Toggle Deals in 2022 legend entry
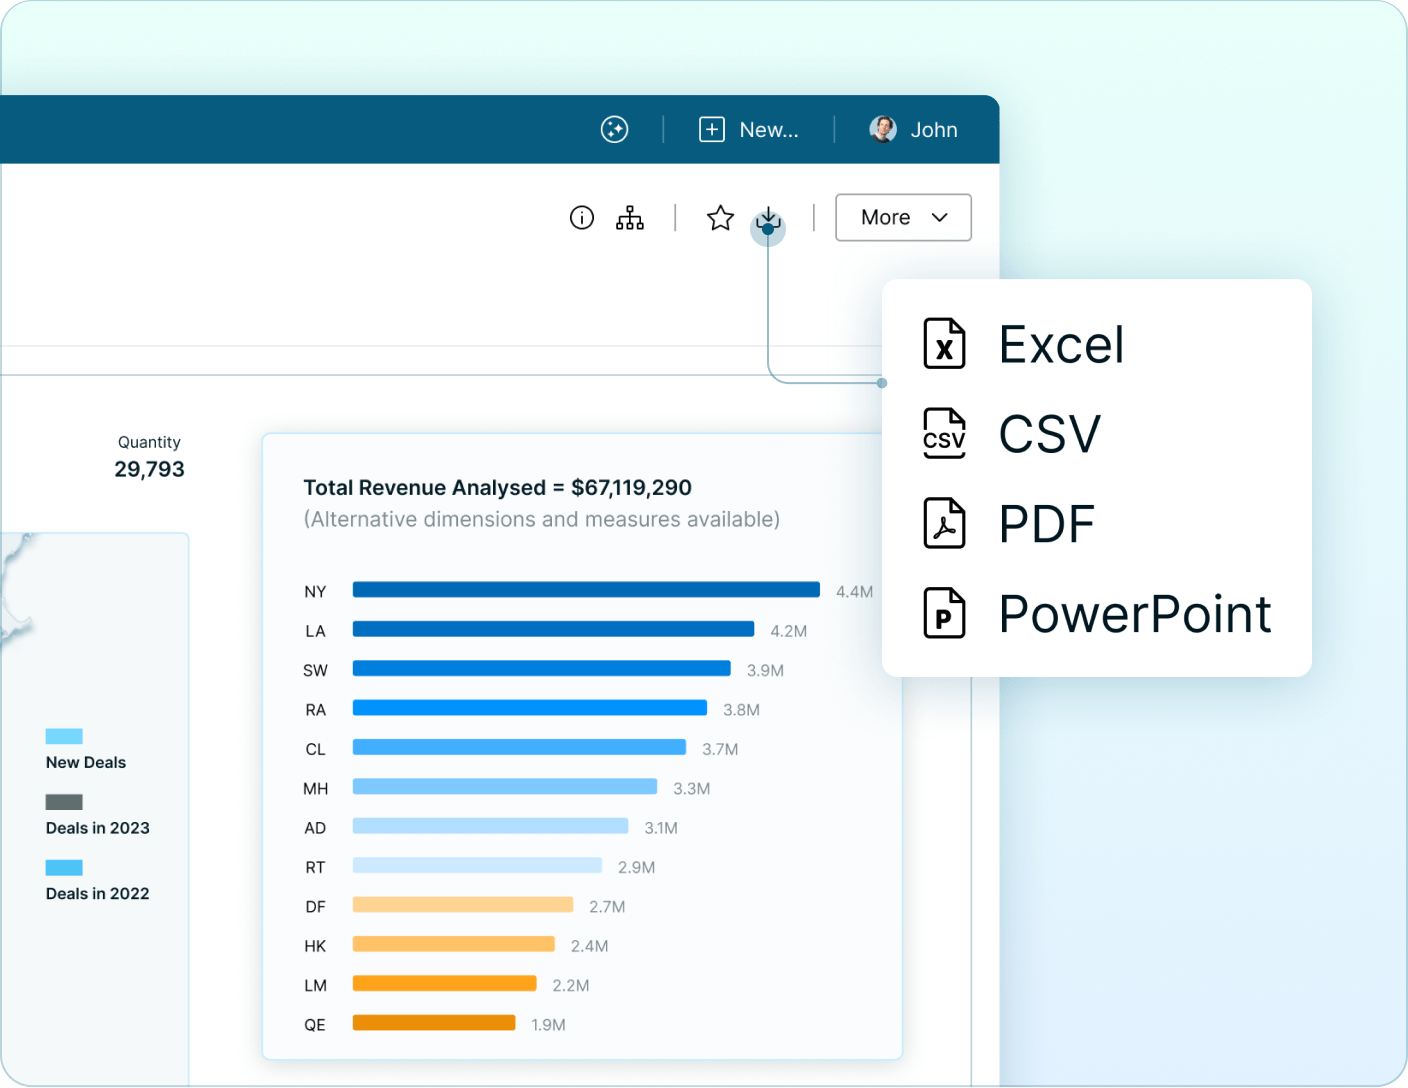Image resolution: width=1408 pixels, height=1088 pixels. coord(96,893)
